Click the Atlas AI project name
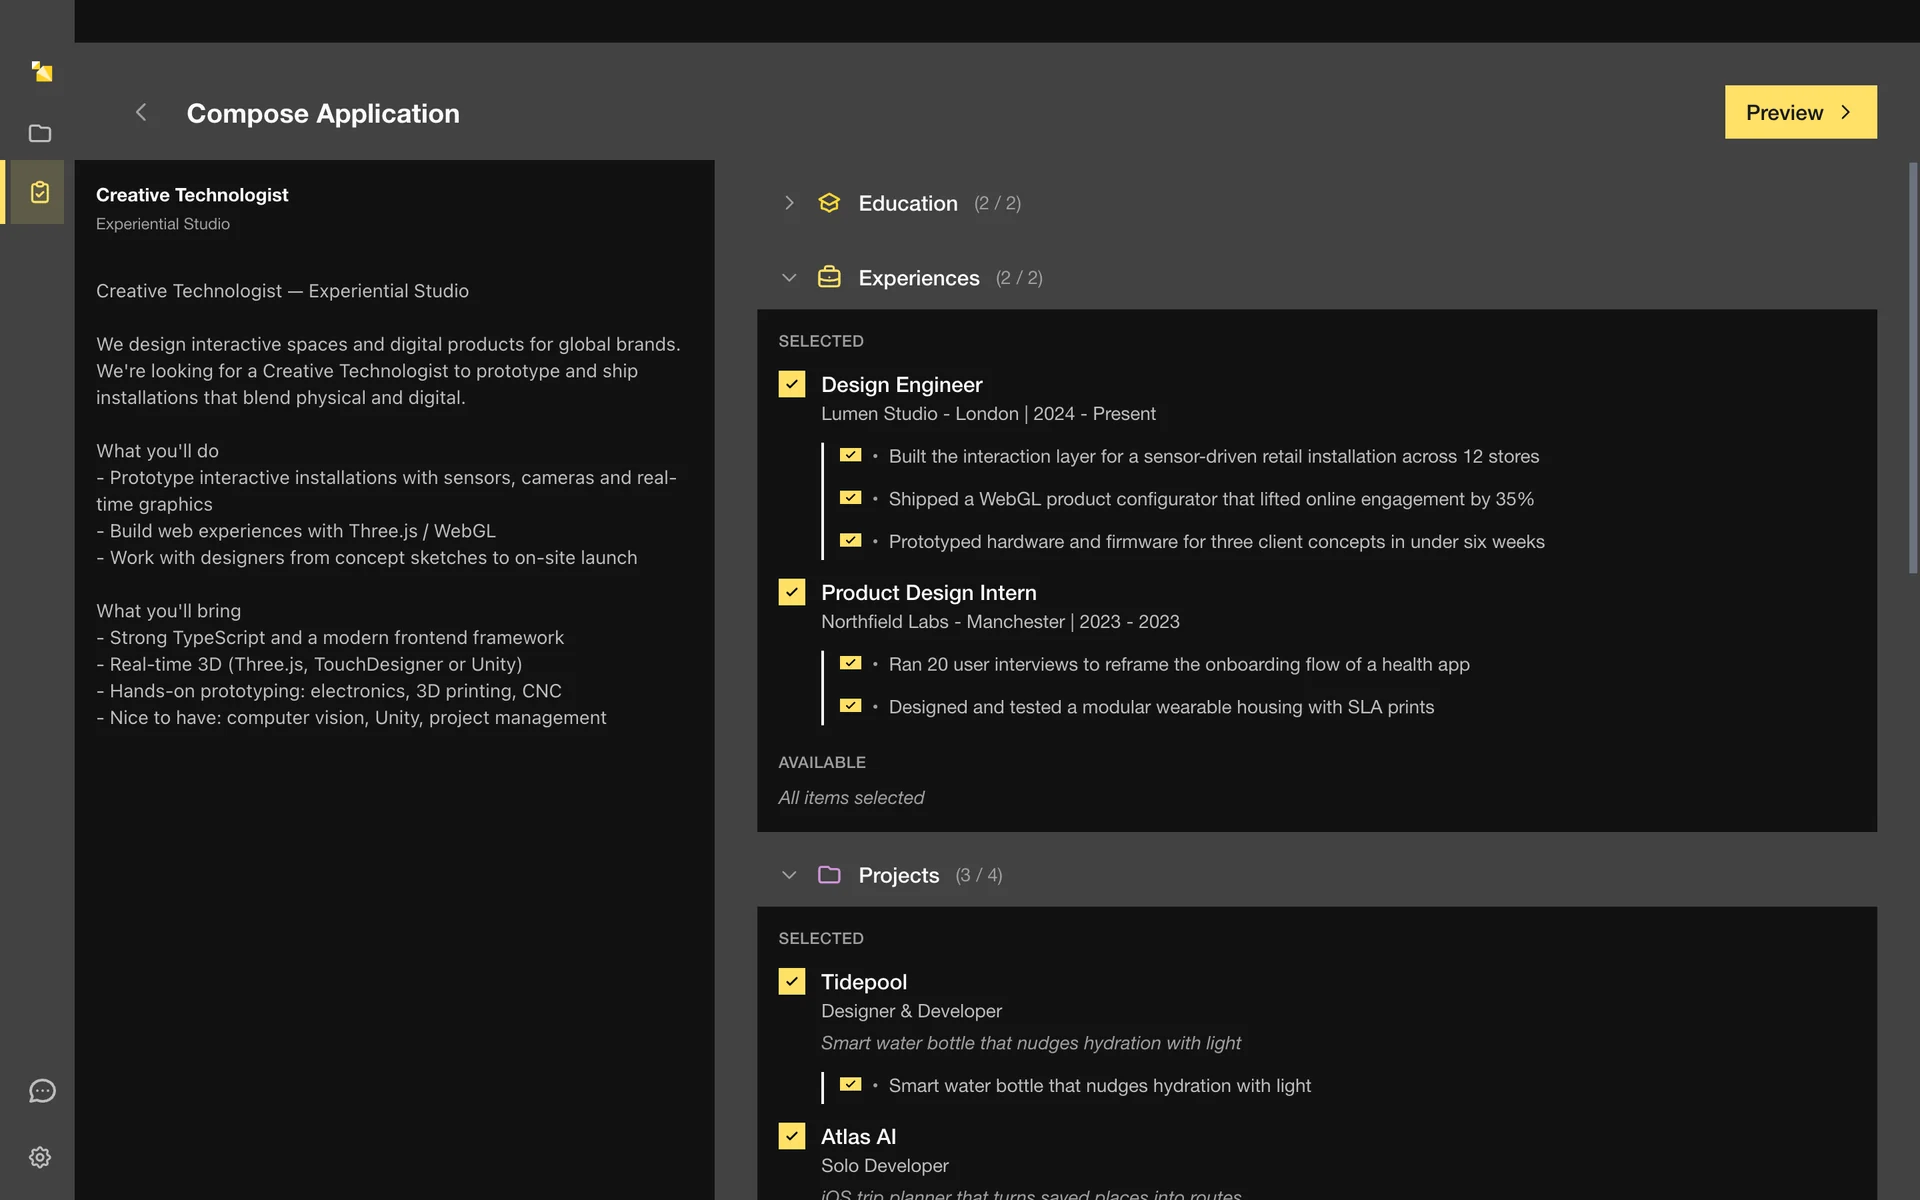The image size is (1920, 1200). (x=858, y=1137)
